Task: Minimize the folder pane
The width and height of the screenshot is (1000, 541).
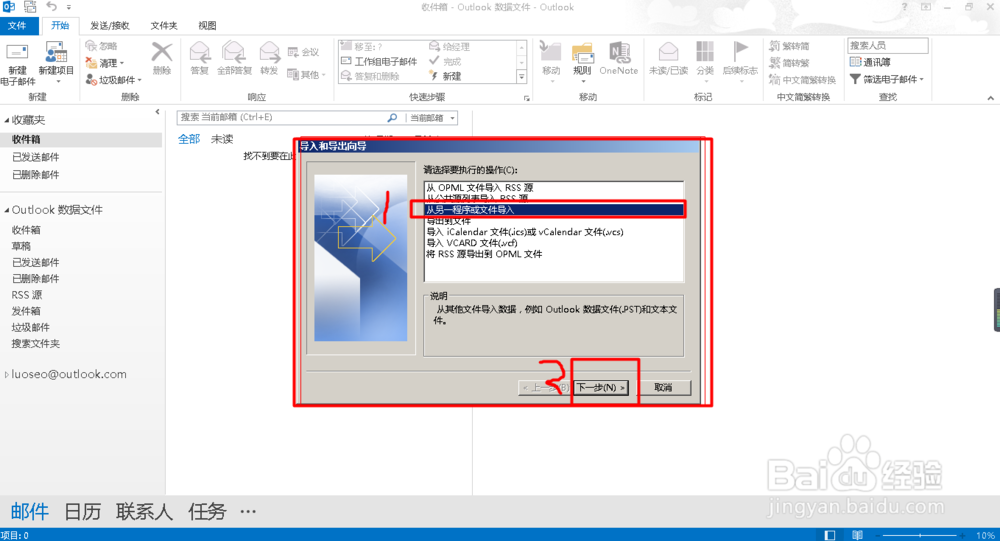Action: coord(158,112)
